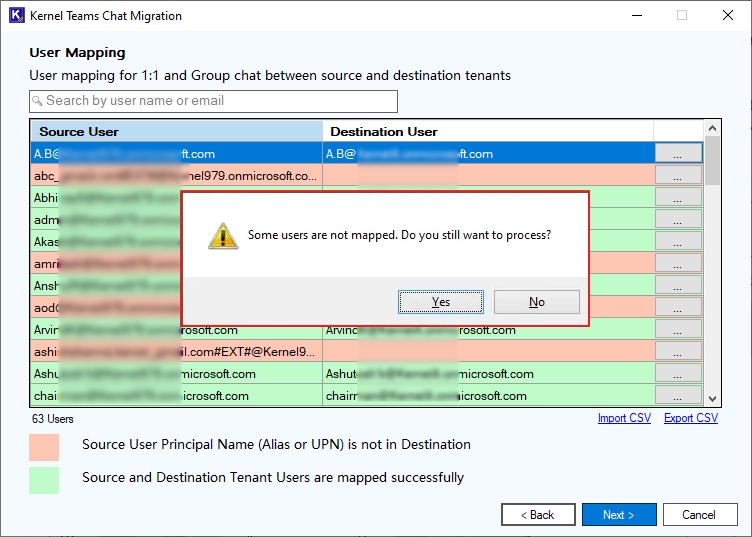This screenshot has width=752, height=537.
Task: Select the abc_ source user row
Action: coord(177,175)
